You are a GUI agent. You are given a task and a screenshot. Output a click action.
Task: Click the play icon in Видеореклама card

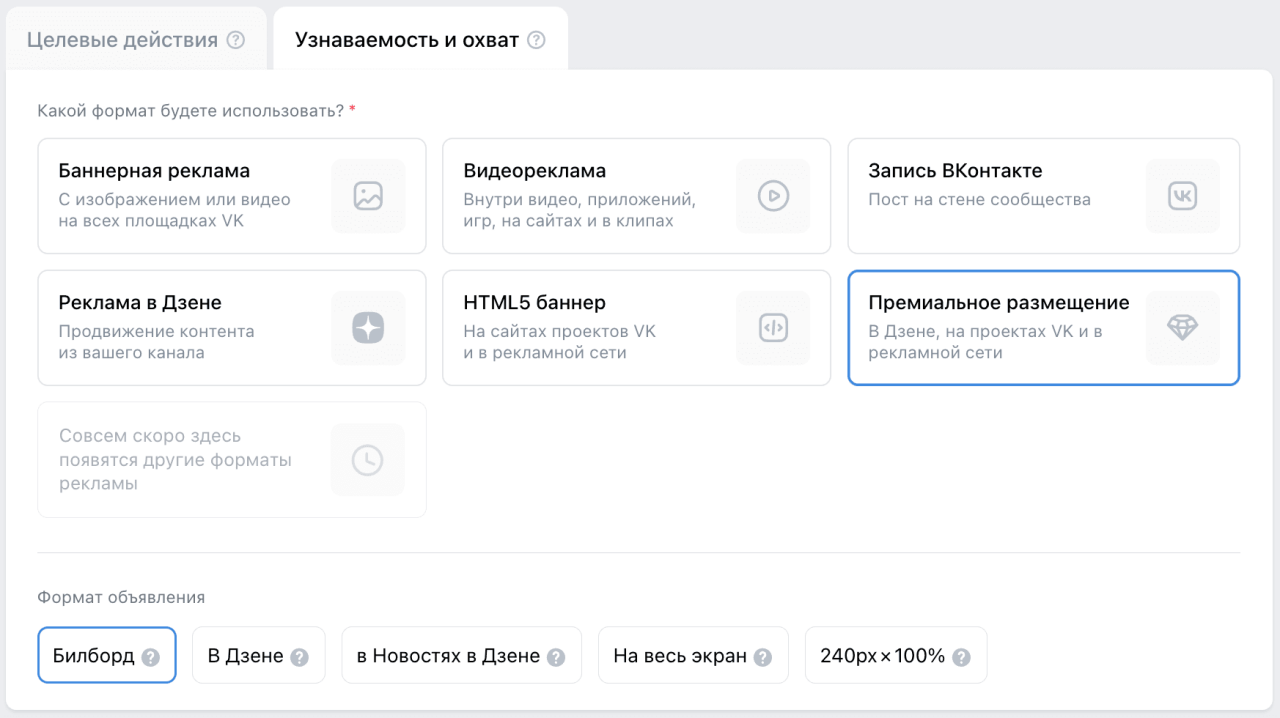coord(773,196)
